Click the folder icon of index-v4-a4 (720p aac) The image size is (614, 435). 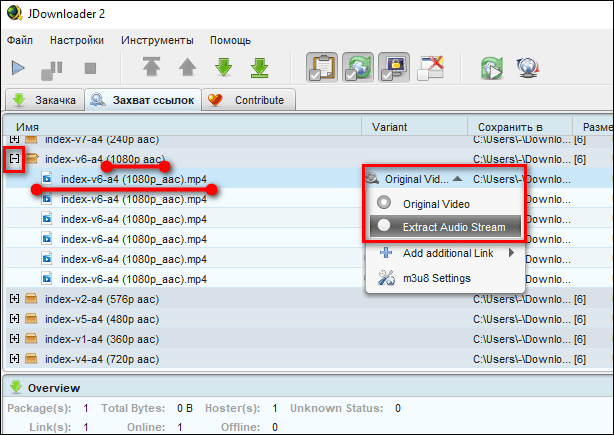(x=31, y=358)
